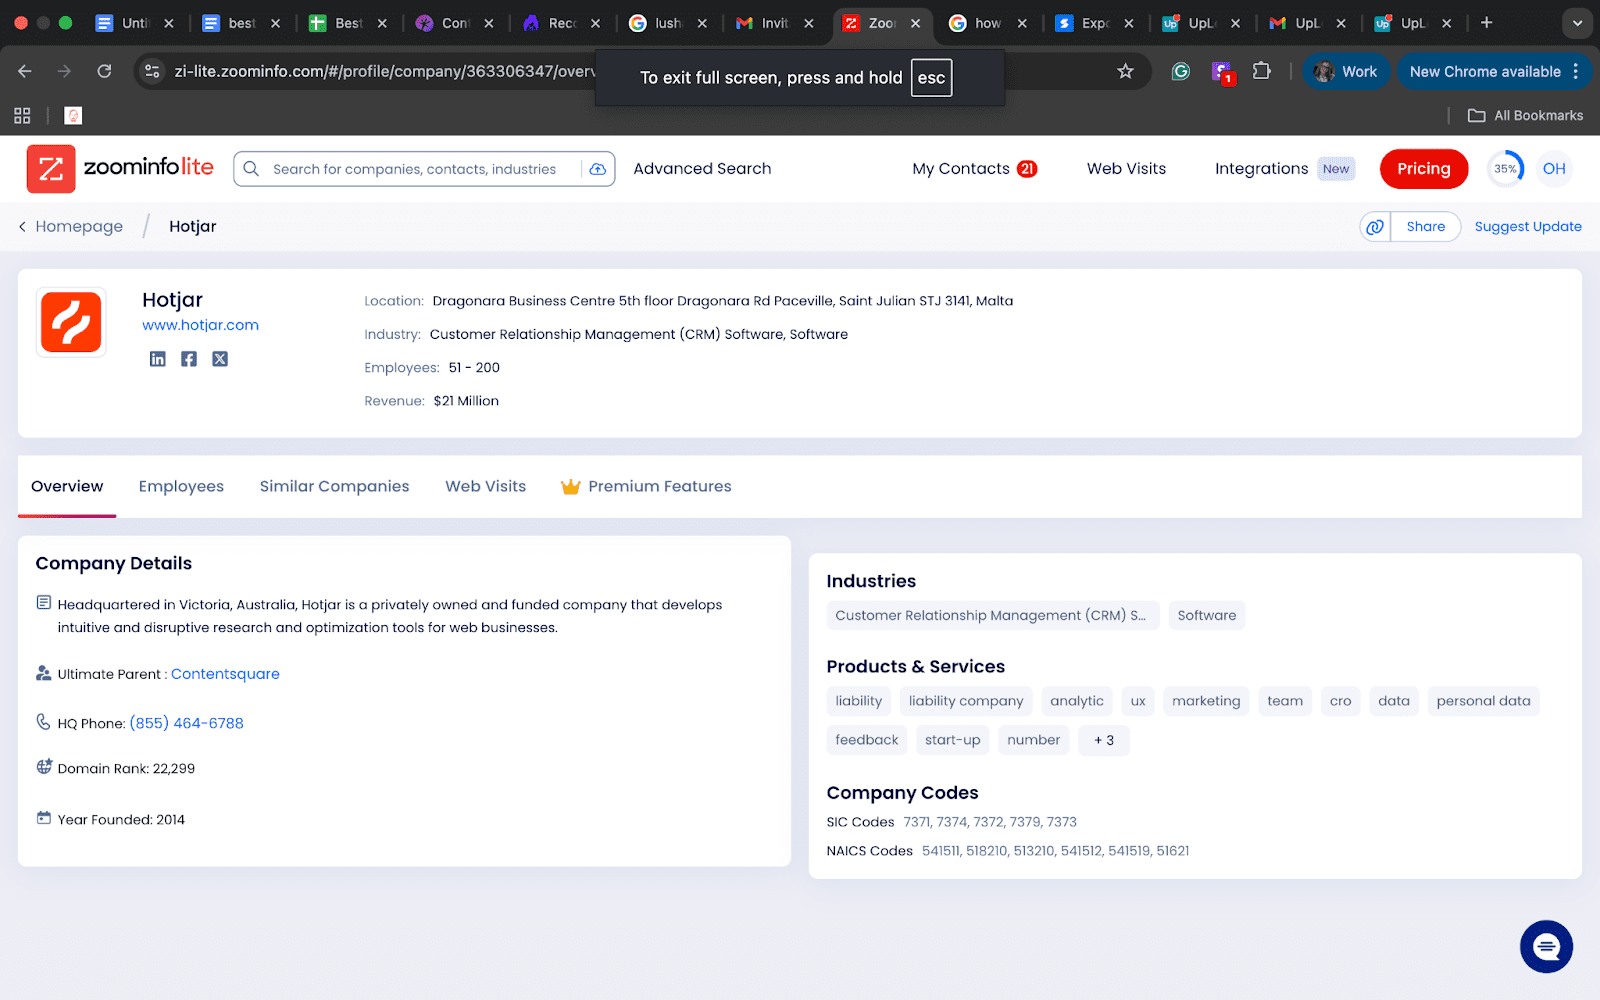
Task: Open Hotjar's X (Twitter) icon
Action: click(x=219, y=358)
